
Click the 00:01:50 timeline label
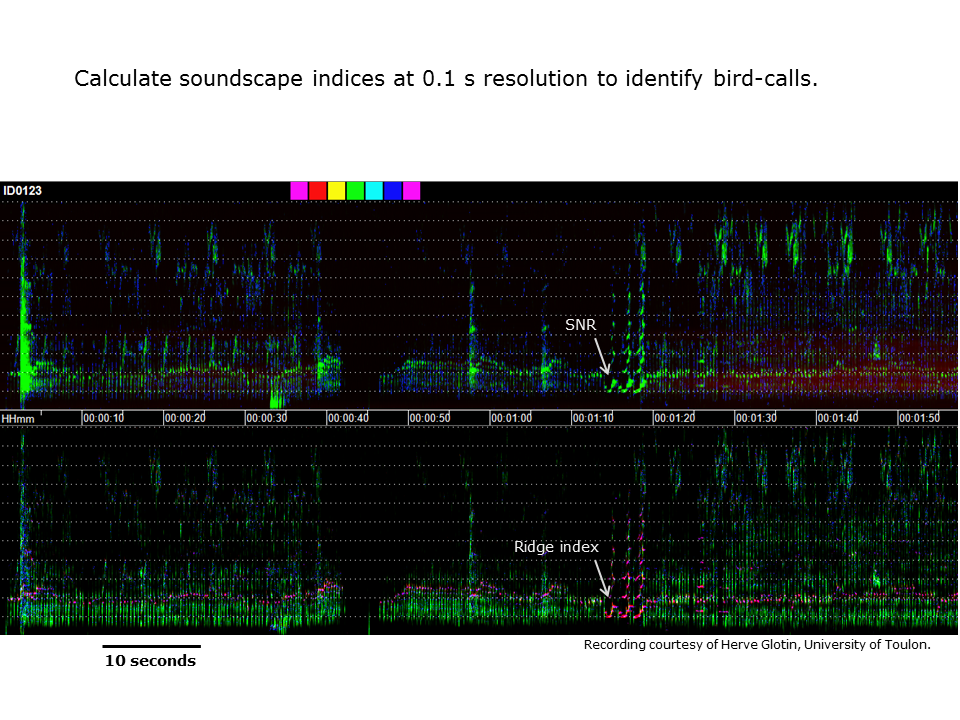click(x=919, y=418)
